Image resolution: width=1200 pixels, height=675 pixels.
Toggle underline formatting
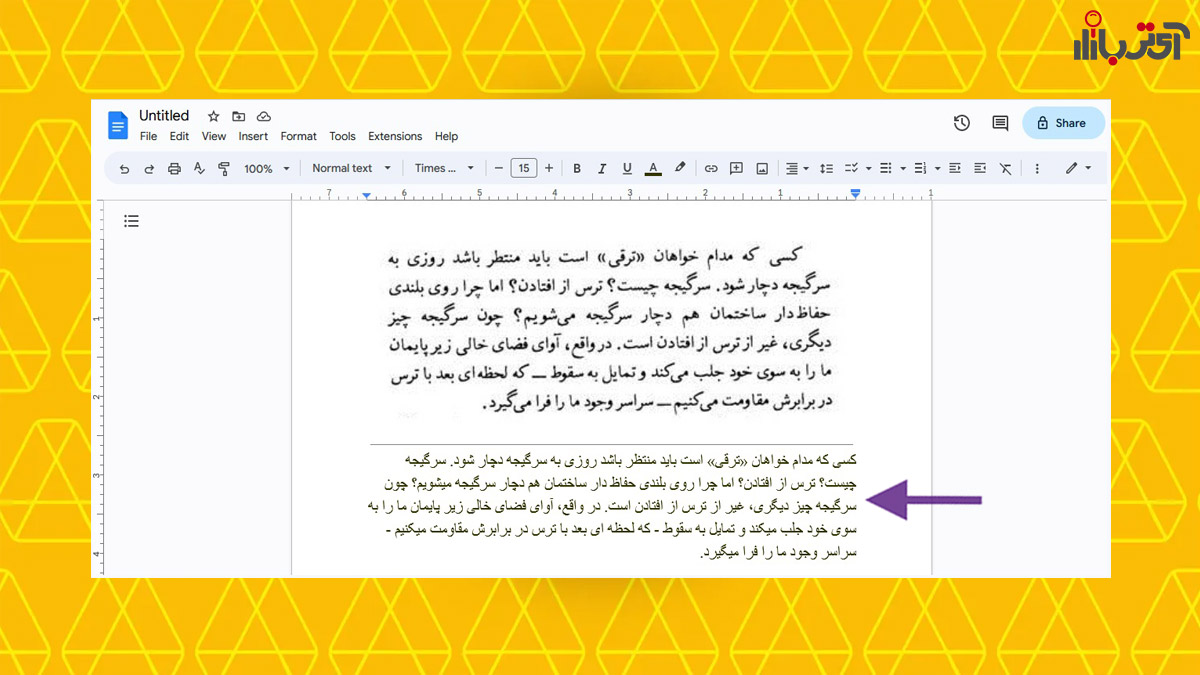627,168
